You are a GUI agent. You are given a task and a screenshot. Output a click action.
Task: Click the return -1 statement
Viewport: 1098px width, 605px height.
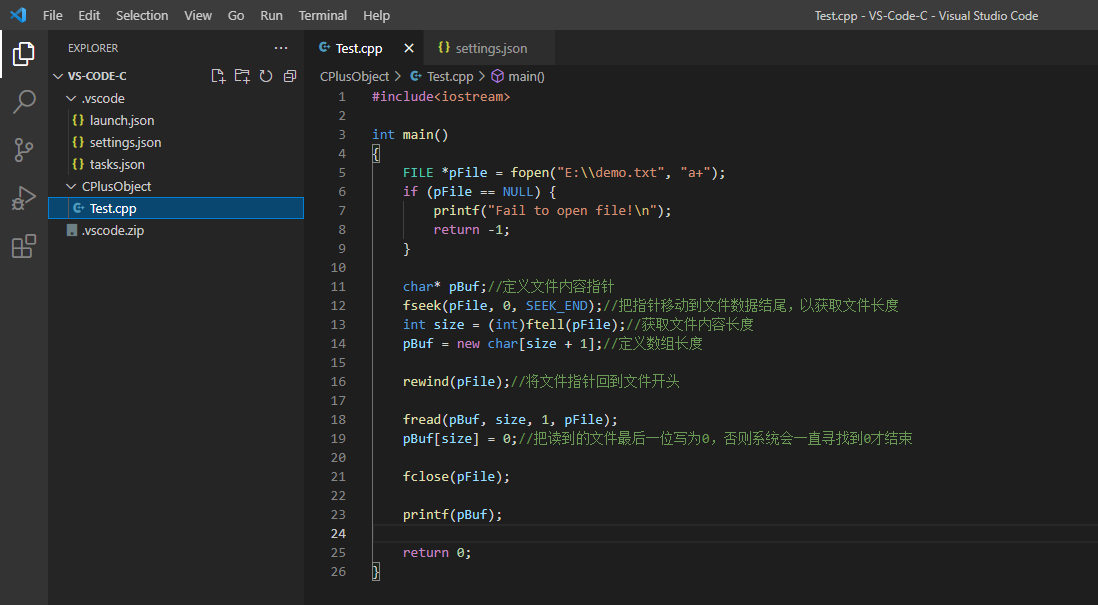(x=472, y=230)
